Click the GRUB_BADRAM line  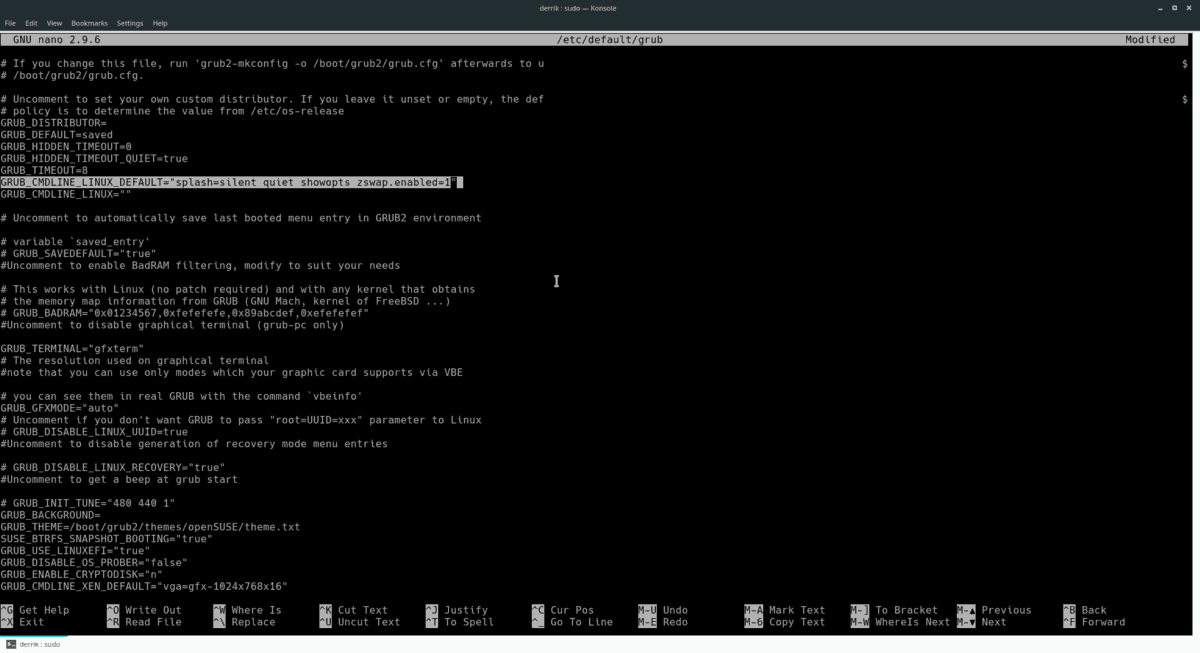point(185,313)
